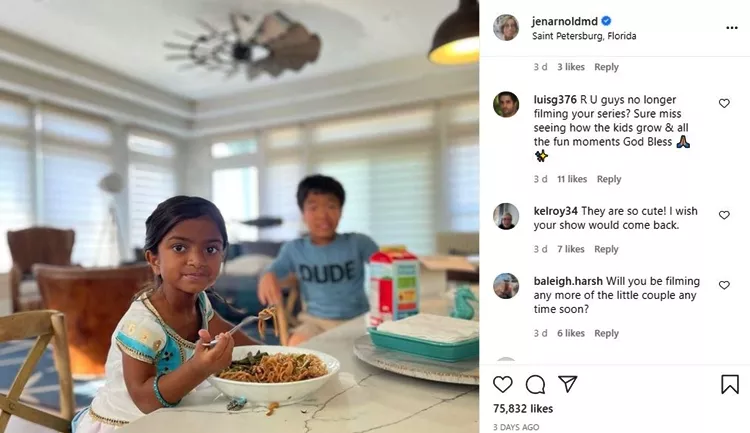Click the blue verified badge next to jenarnoldmd
The height and width of the screenshot is (433, 750).
606,21
